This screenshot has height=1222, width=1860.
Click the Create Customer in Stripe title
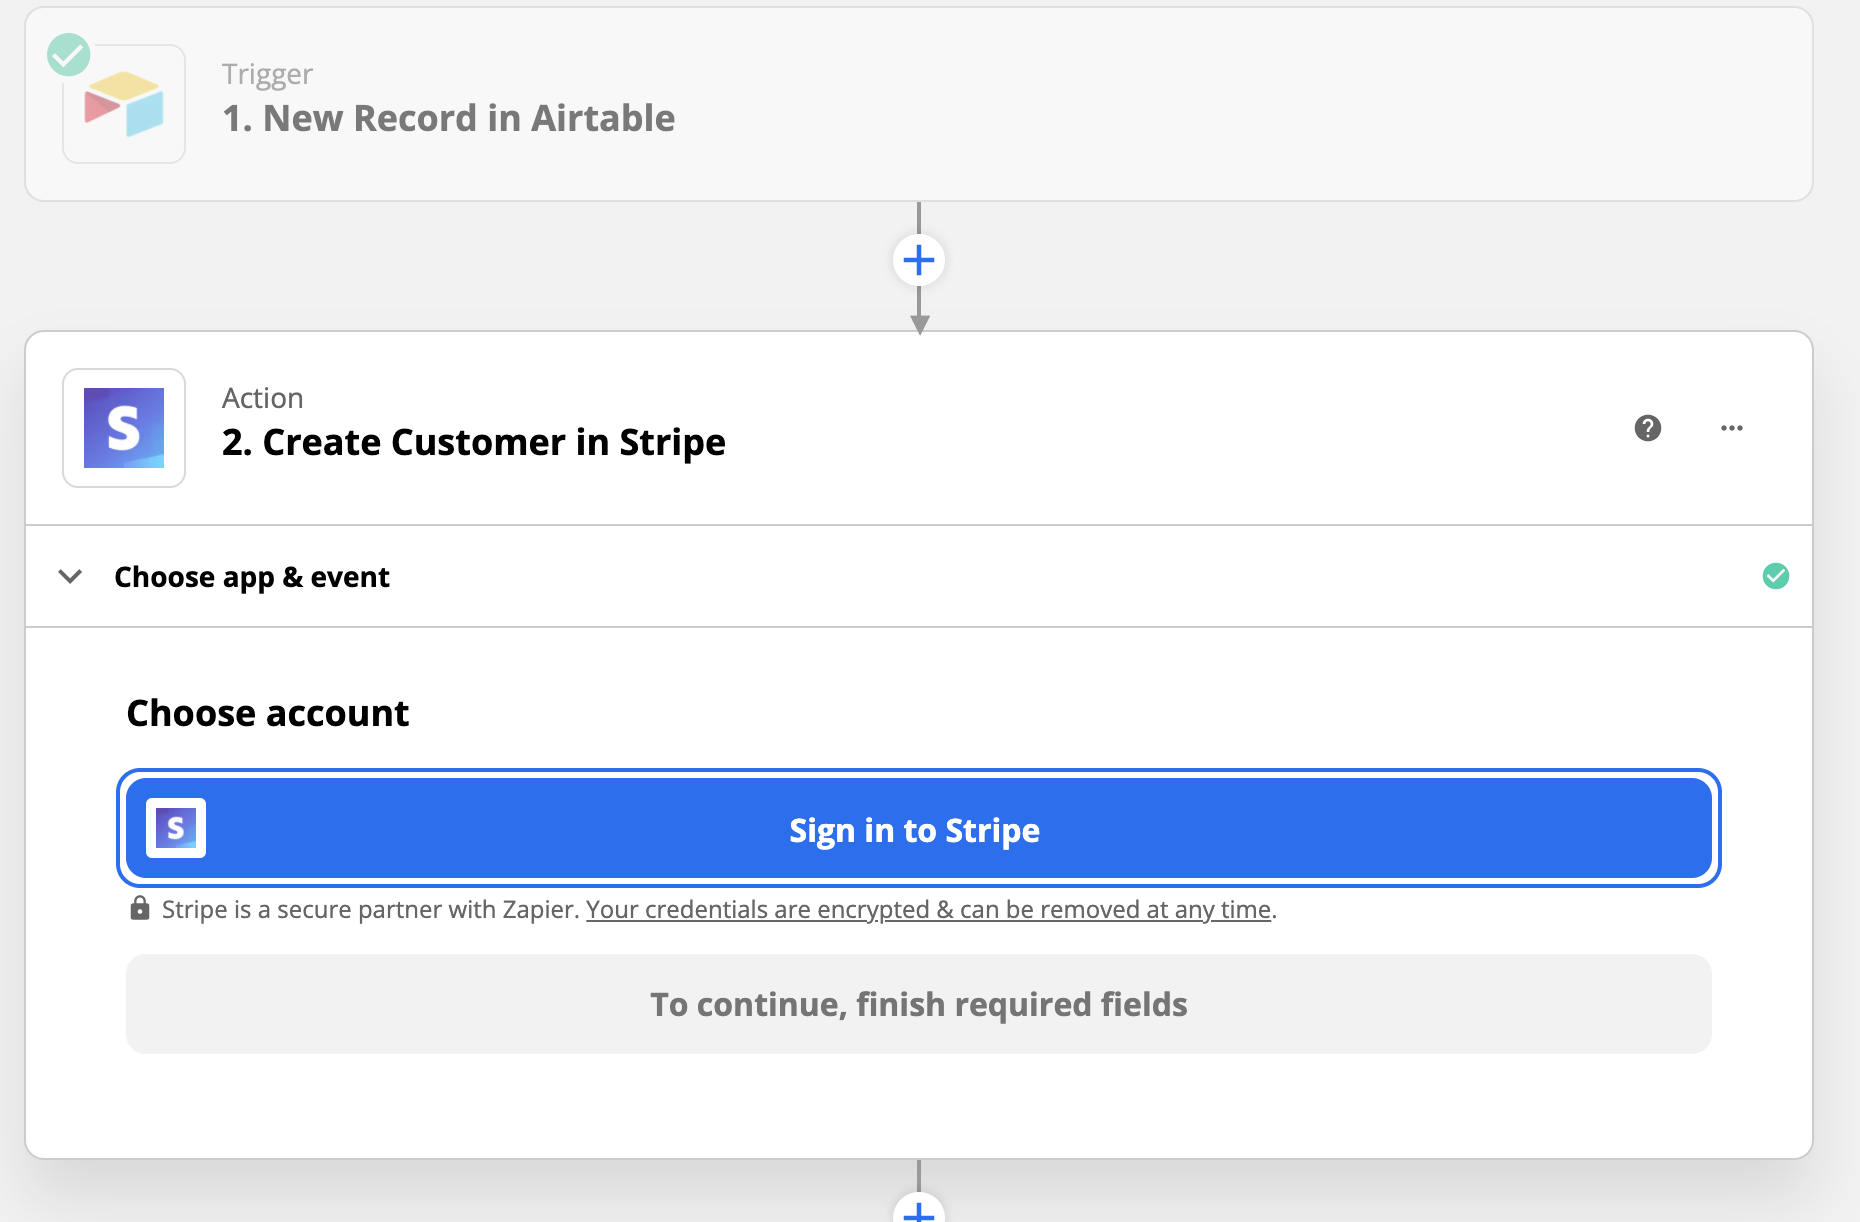click(x=474, y=442)
